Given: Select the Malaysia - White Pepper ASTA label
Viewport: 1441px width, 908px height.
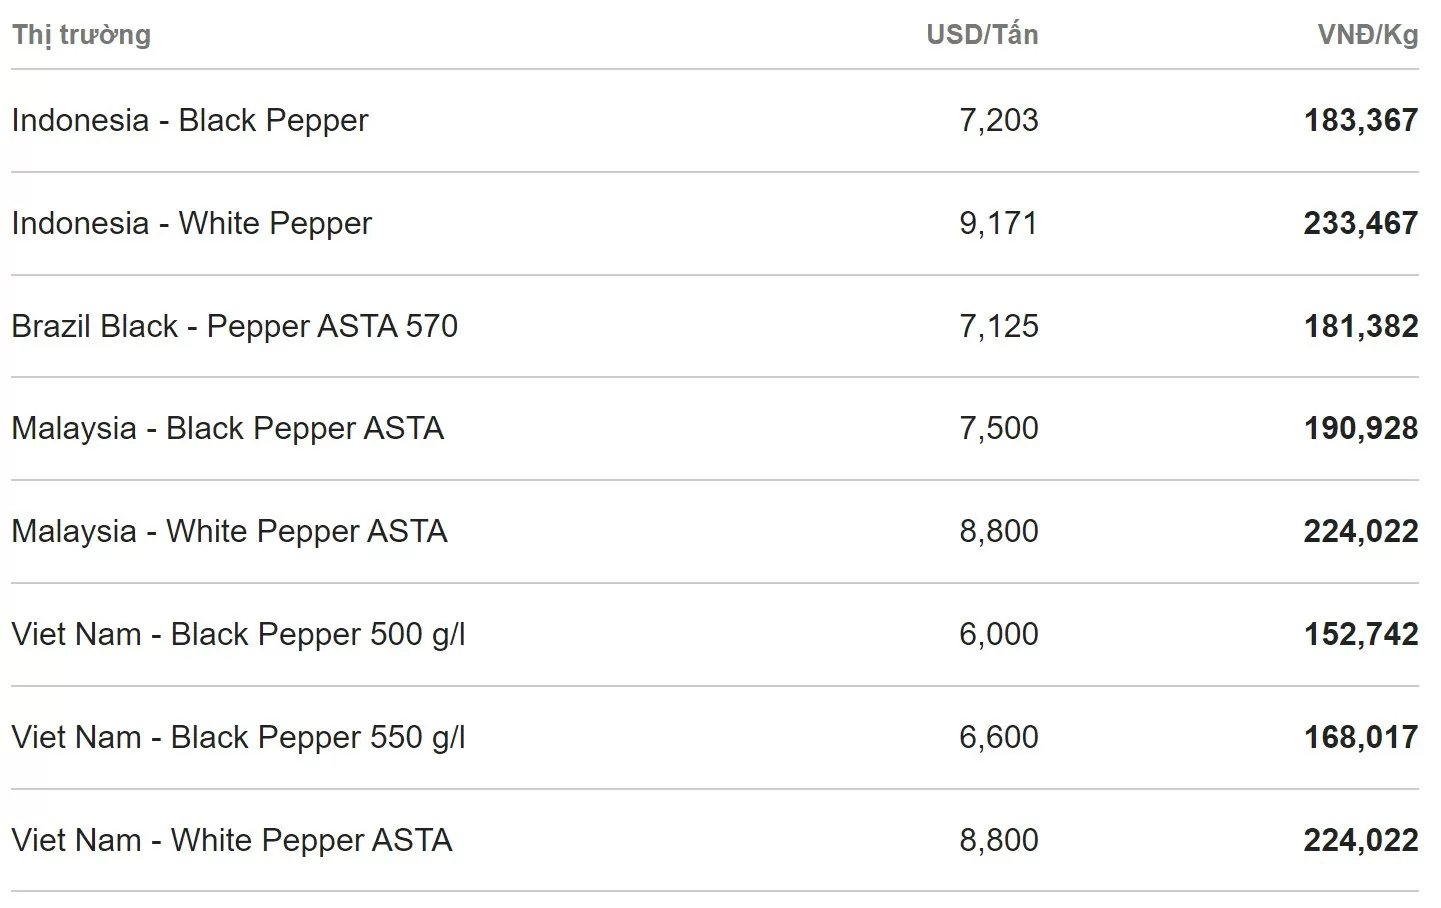Looking at the screenshot, I should click(229, 531).
